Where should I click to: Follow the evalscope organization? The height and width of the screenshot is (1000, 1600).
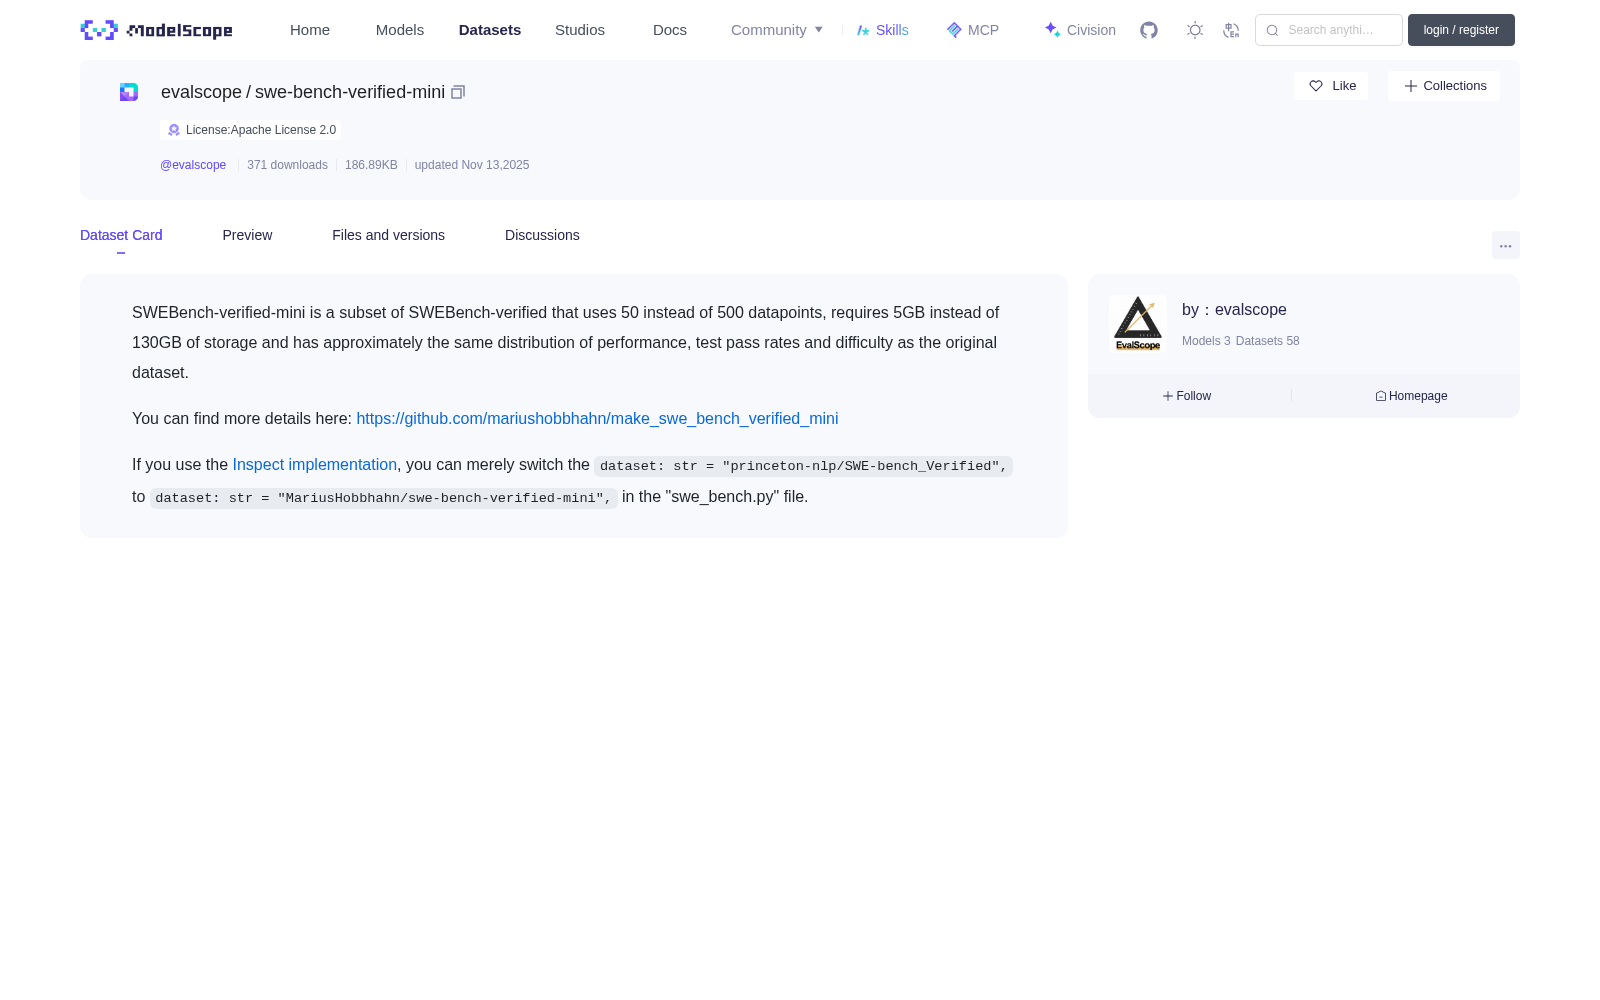1187,396
